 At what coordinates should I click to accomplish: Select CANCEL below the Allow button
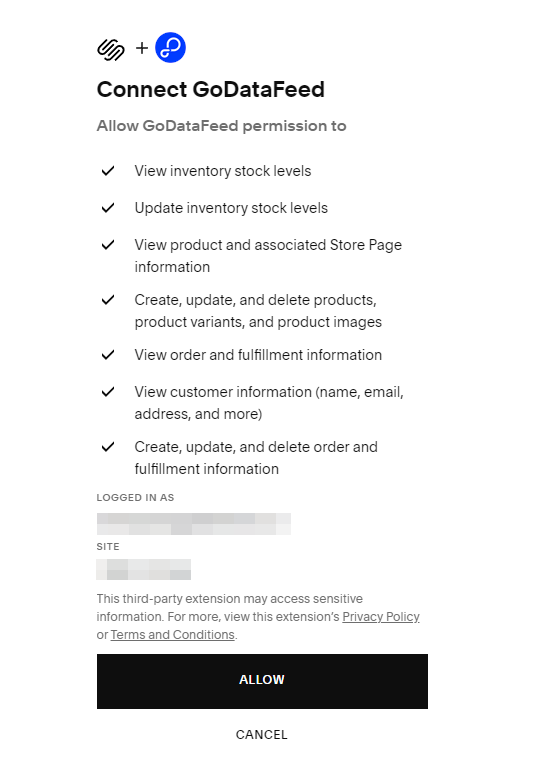coord(261,735)
